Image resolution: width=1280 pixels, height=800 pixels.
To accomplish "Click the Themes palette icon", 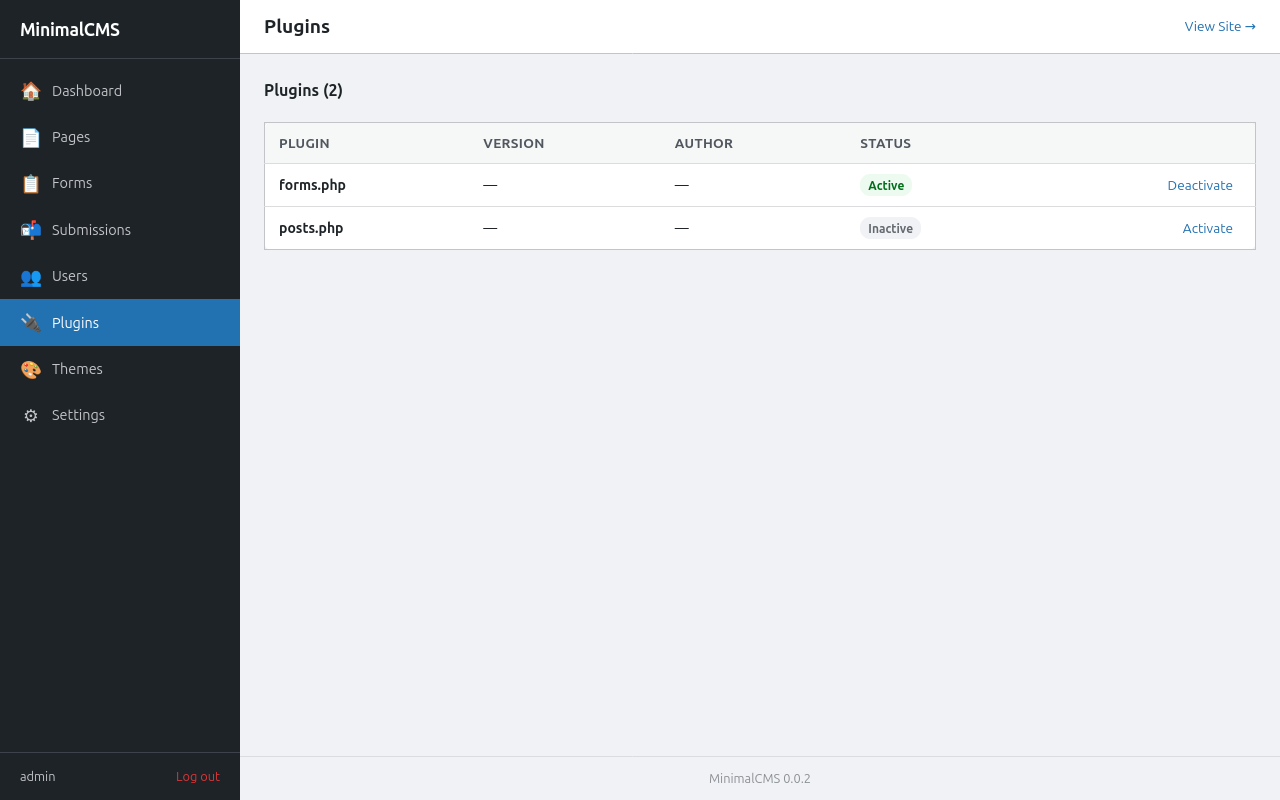I will pyautogui.click(x=31, y=370).
